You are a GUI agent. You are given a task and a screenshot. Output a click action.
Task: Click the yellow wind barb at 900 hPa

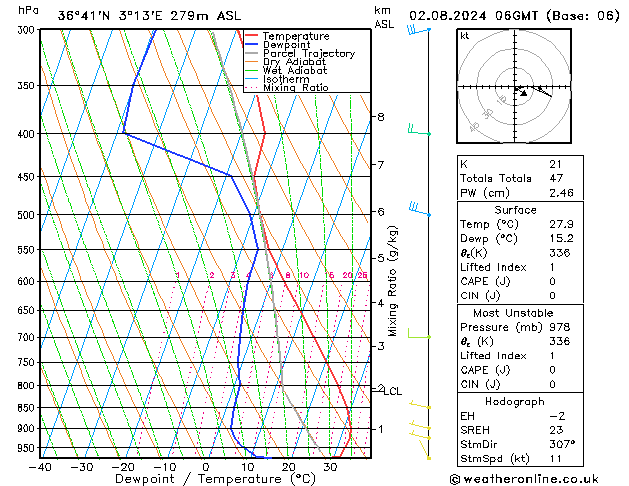pyautogui.click(x=420, y=426)
